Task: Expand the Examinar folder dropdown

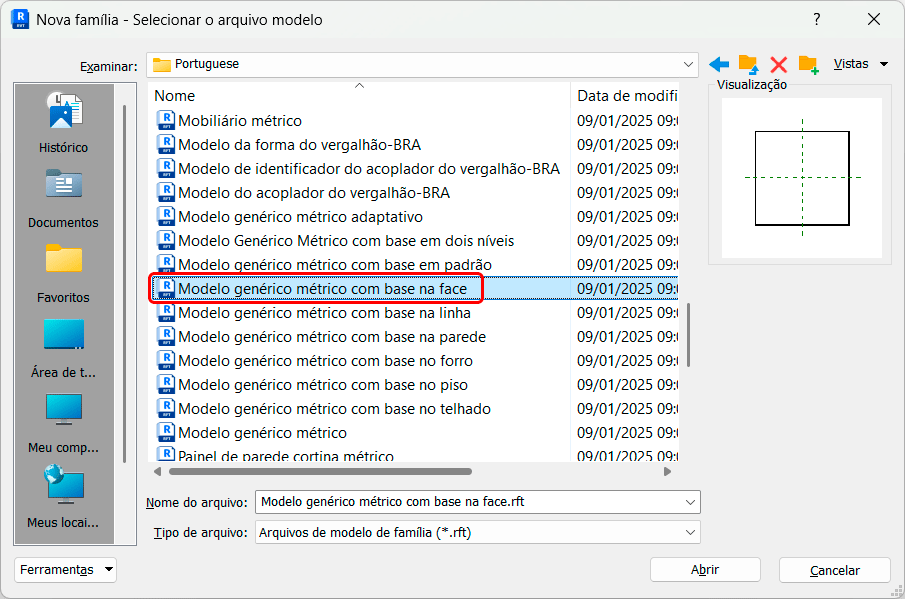Action: 689,64
